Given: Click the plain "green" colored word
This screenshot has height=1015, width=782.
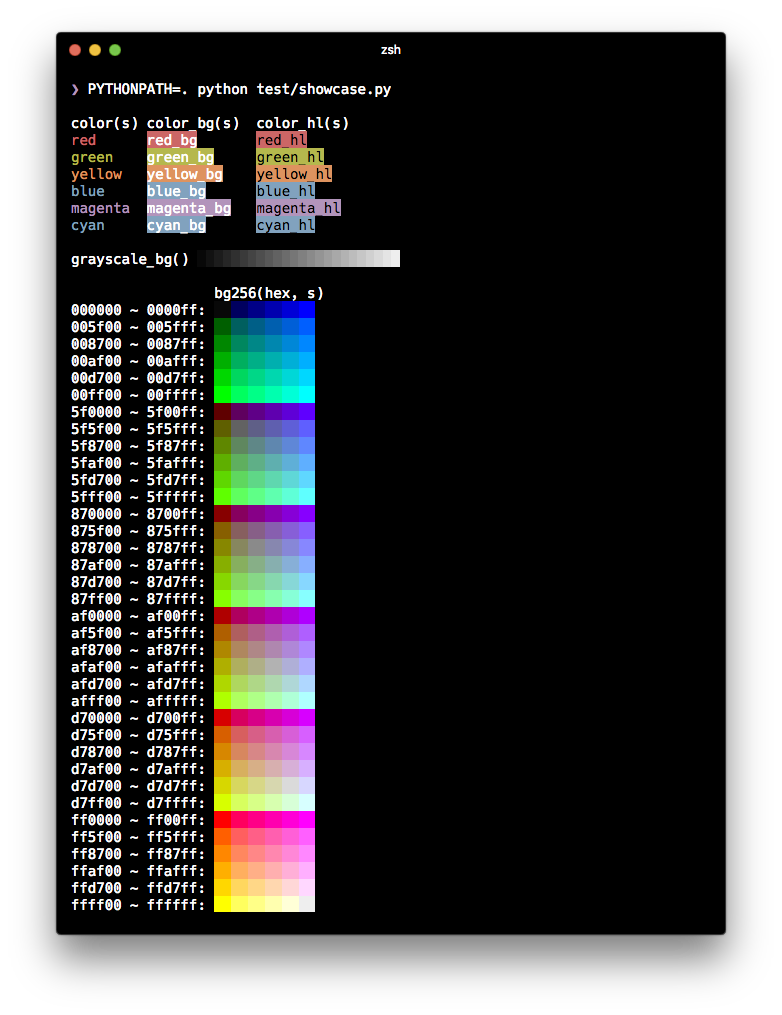Looking at the screenshot, I should (92, 157).
